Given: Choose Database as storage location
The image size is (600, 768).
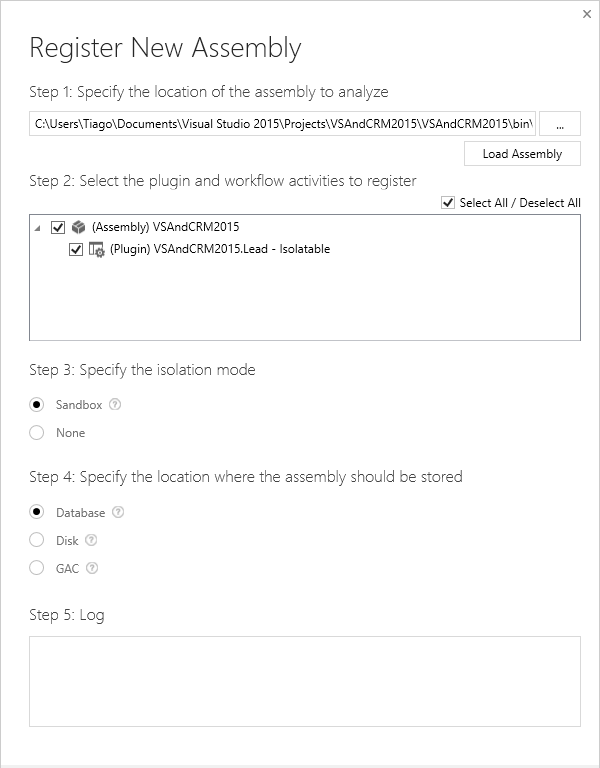Looking at the screenshot, I should point(37,513).
